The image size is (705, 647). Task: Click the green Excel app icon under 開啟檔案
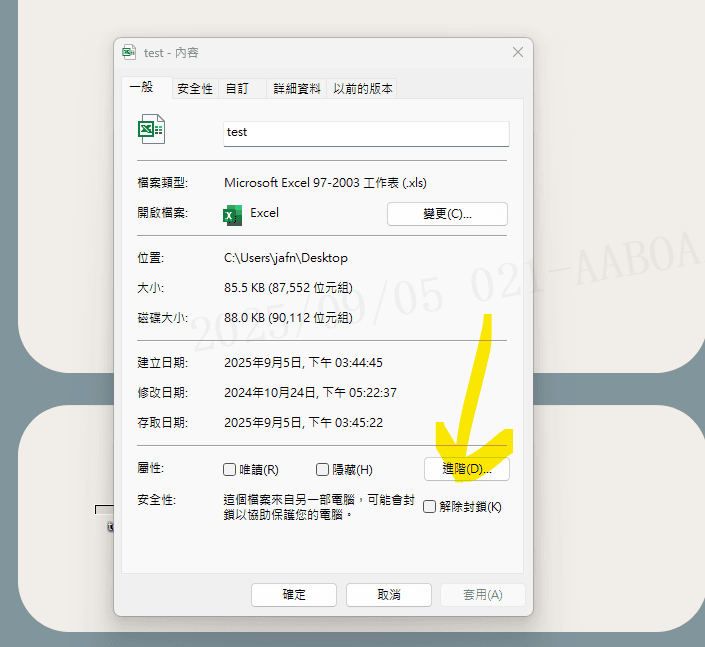pos(233,214)
